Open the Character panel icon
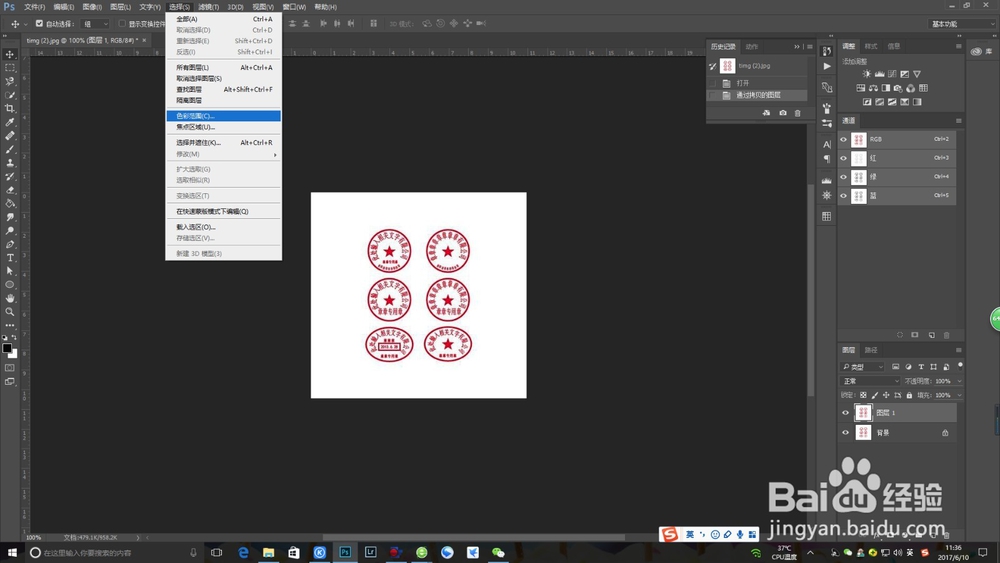The width and height of the screenshot is (1000, 563). tap(827, 144)
